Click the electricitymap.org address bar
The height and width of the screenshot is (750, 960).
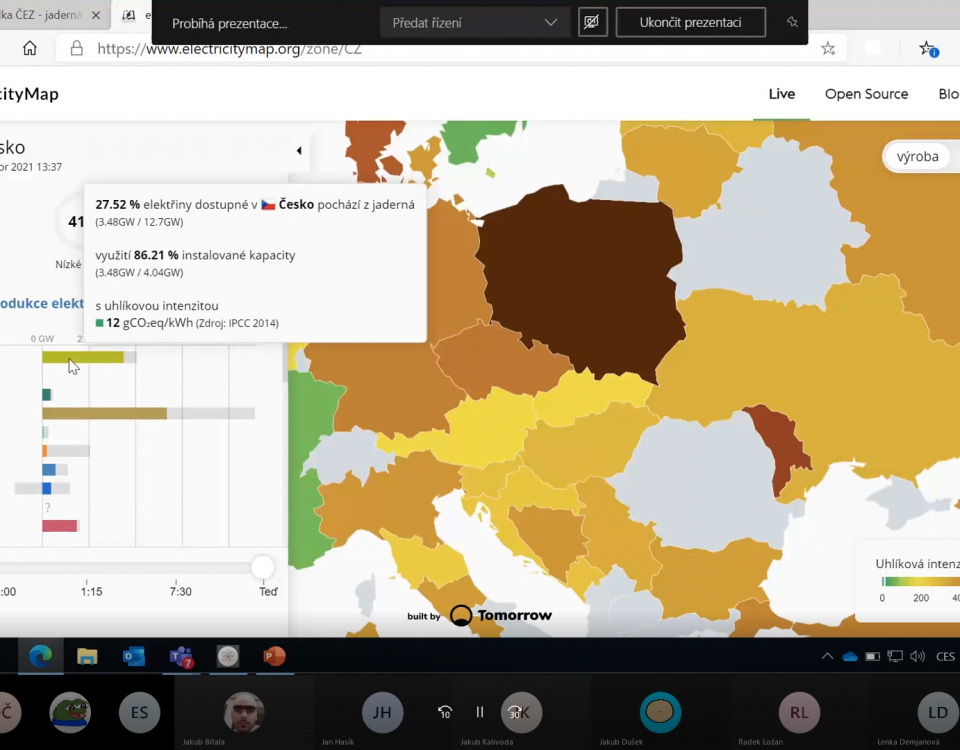coord(453,48)
